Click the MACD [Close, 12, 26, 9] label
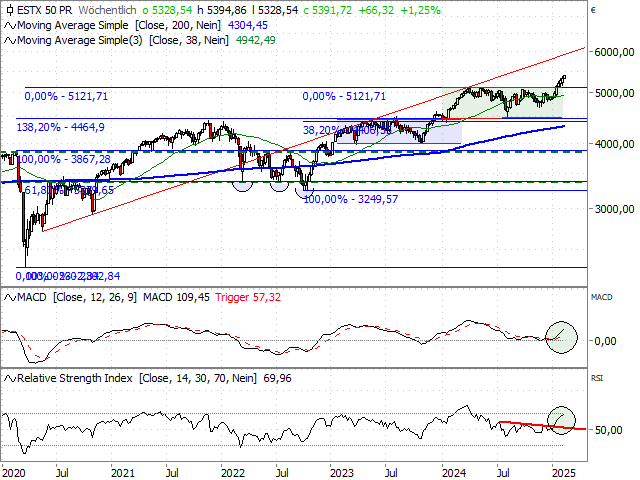The height and width of the screenshot is (480, 640). 77,297
